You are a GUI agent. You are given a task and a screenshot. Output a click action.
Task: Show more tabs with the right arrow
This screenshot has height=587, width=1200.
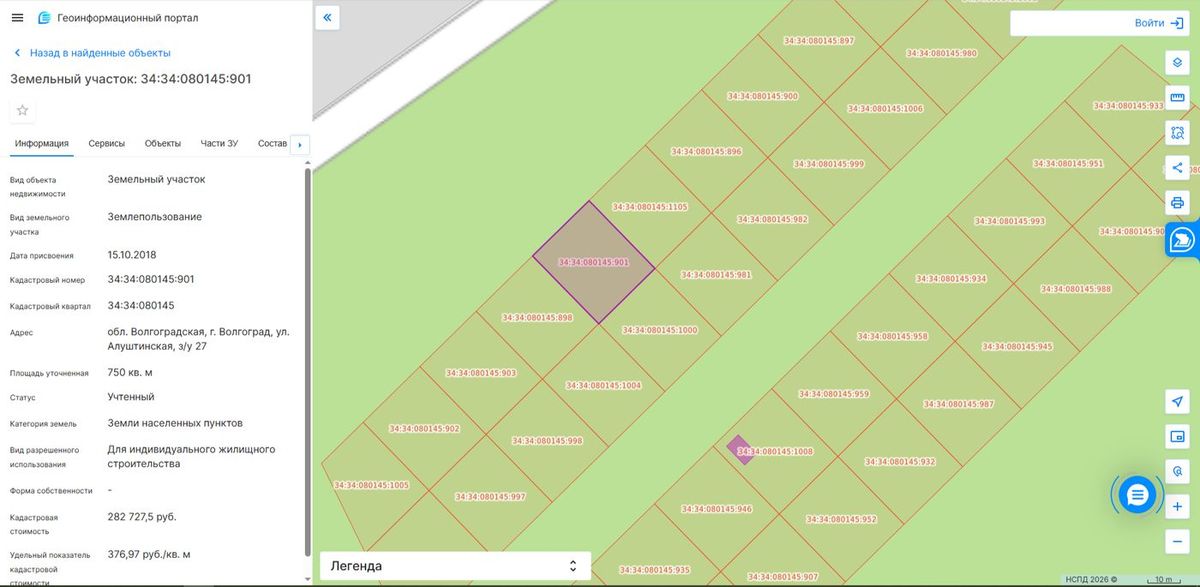click(300, 144)
